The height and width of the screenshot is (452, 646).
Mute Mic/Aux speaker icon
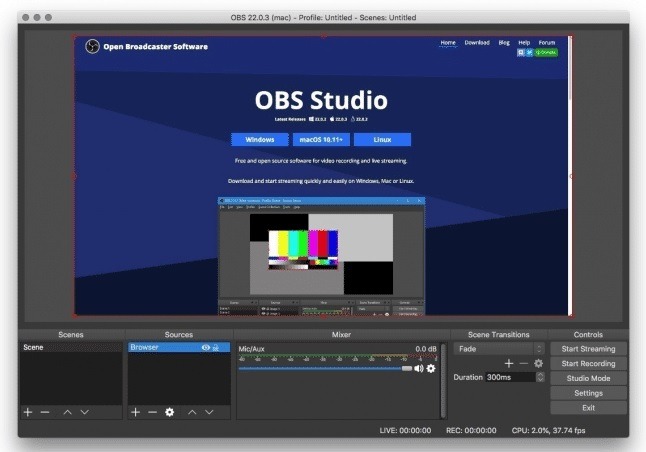click(419, 368)
